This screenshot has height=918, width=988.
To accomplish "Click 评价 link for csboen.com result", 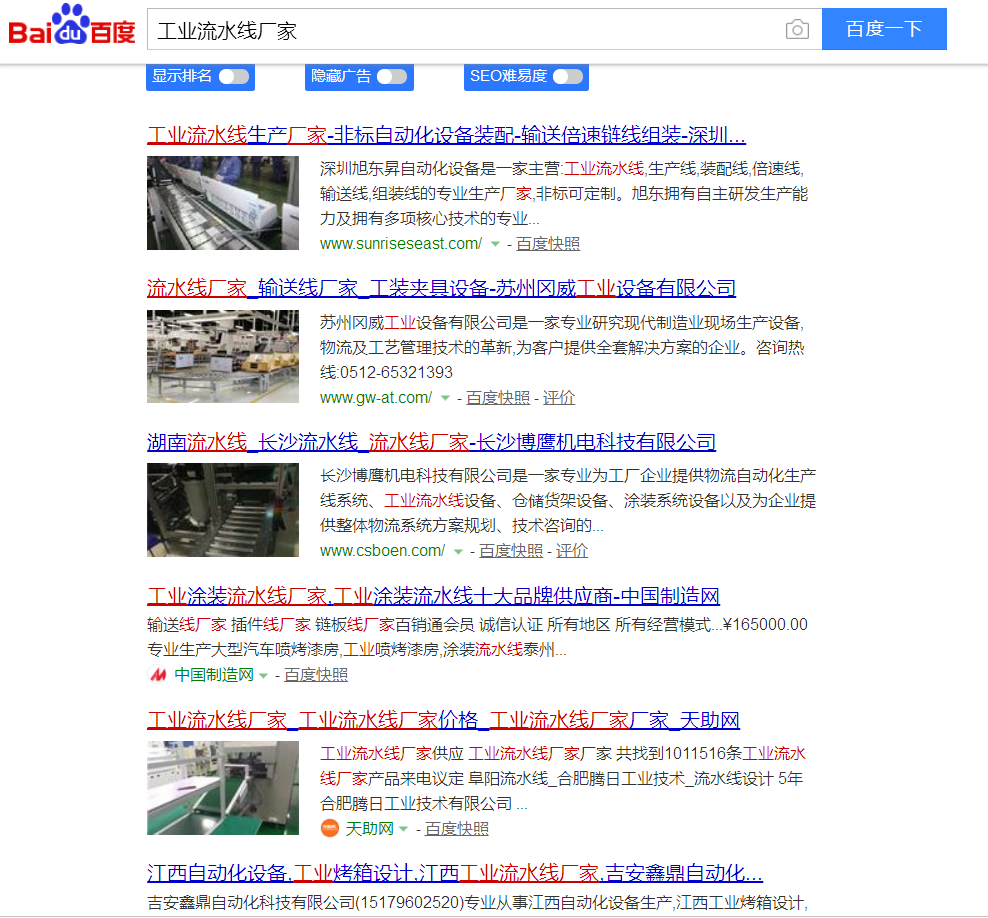I will (572, 551).
